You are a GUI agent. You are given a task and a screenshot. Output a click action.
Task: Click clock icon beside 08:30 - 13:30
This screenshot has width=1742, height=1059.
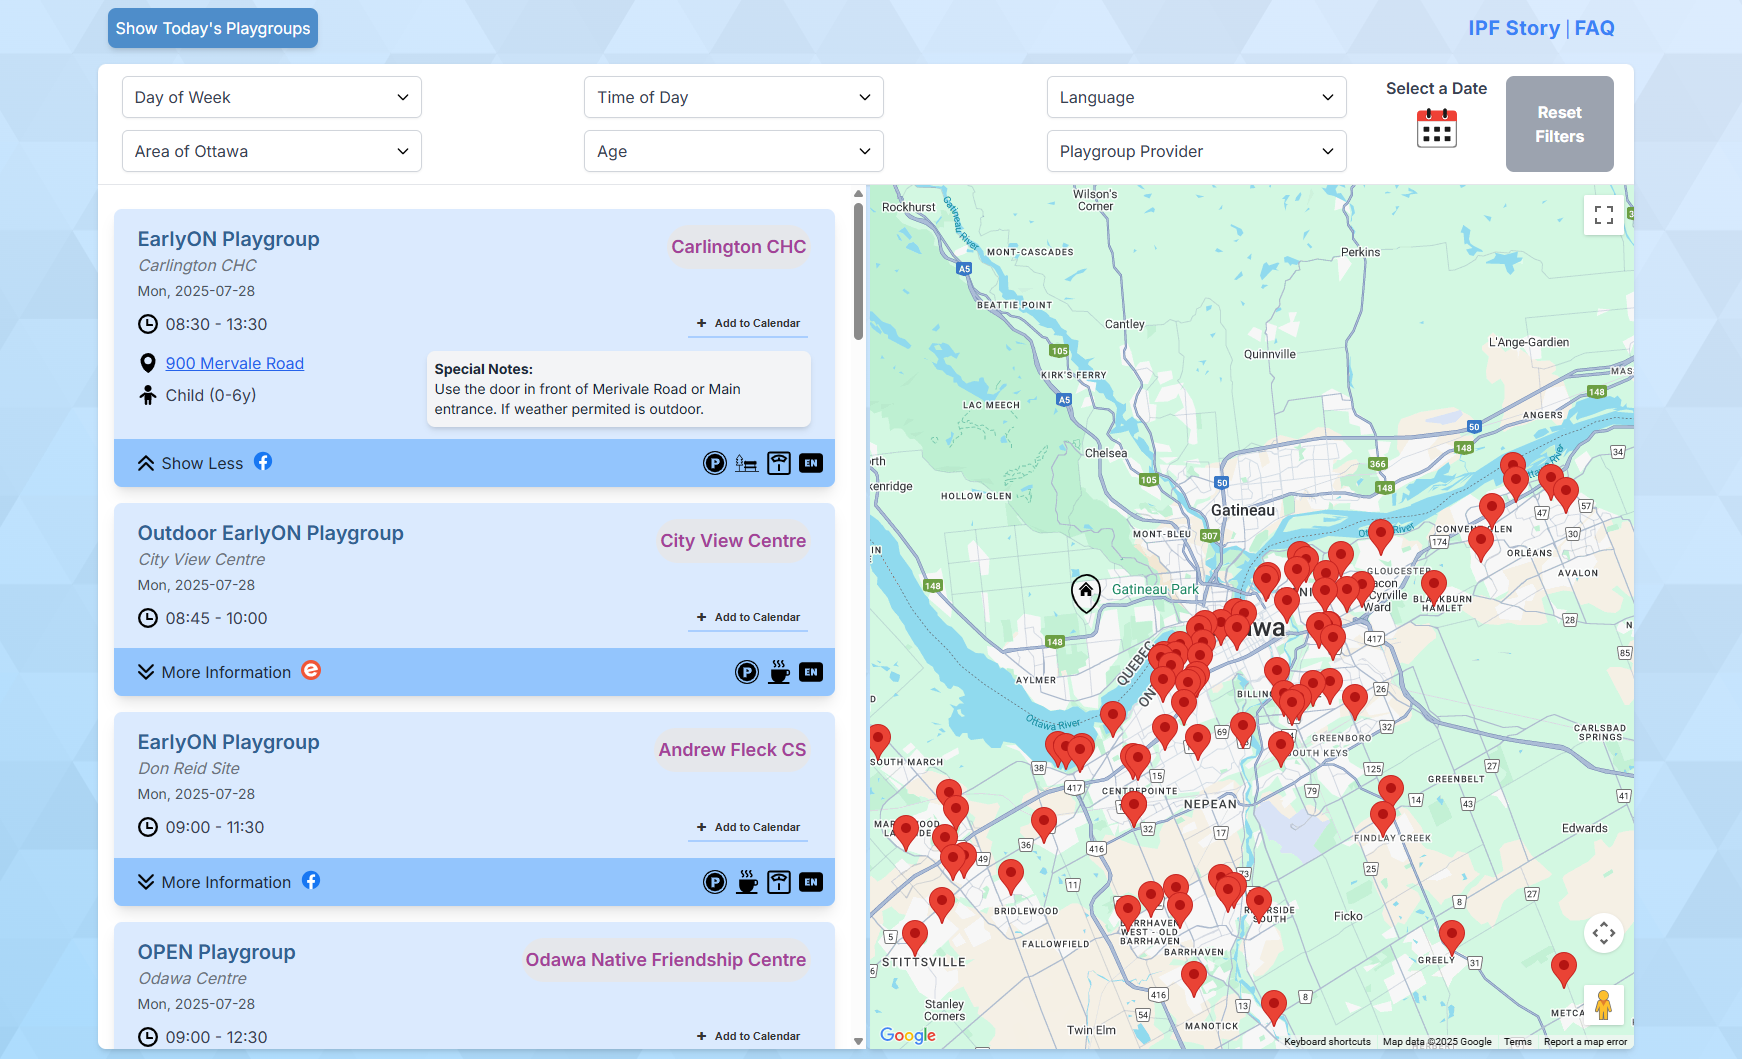(148, 324)
